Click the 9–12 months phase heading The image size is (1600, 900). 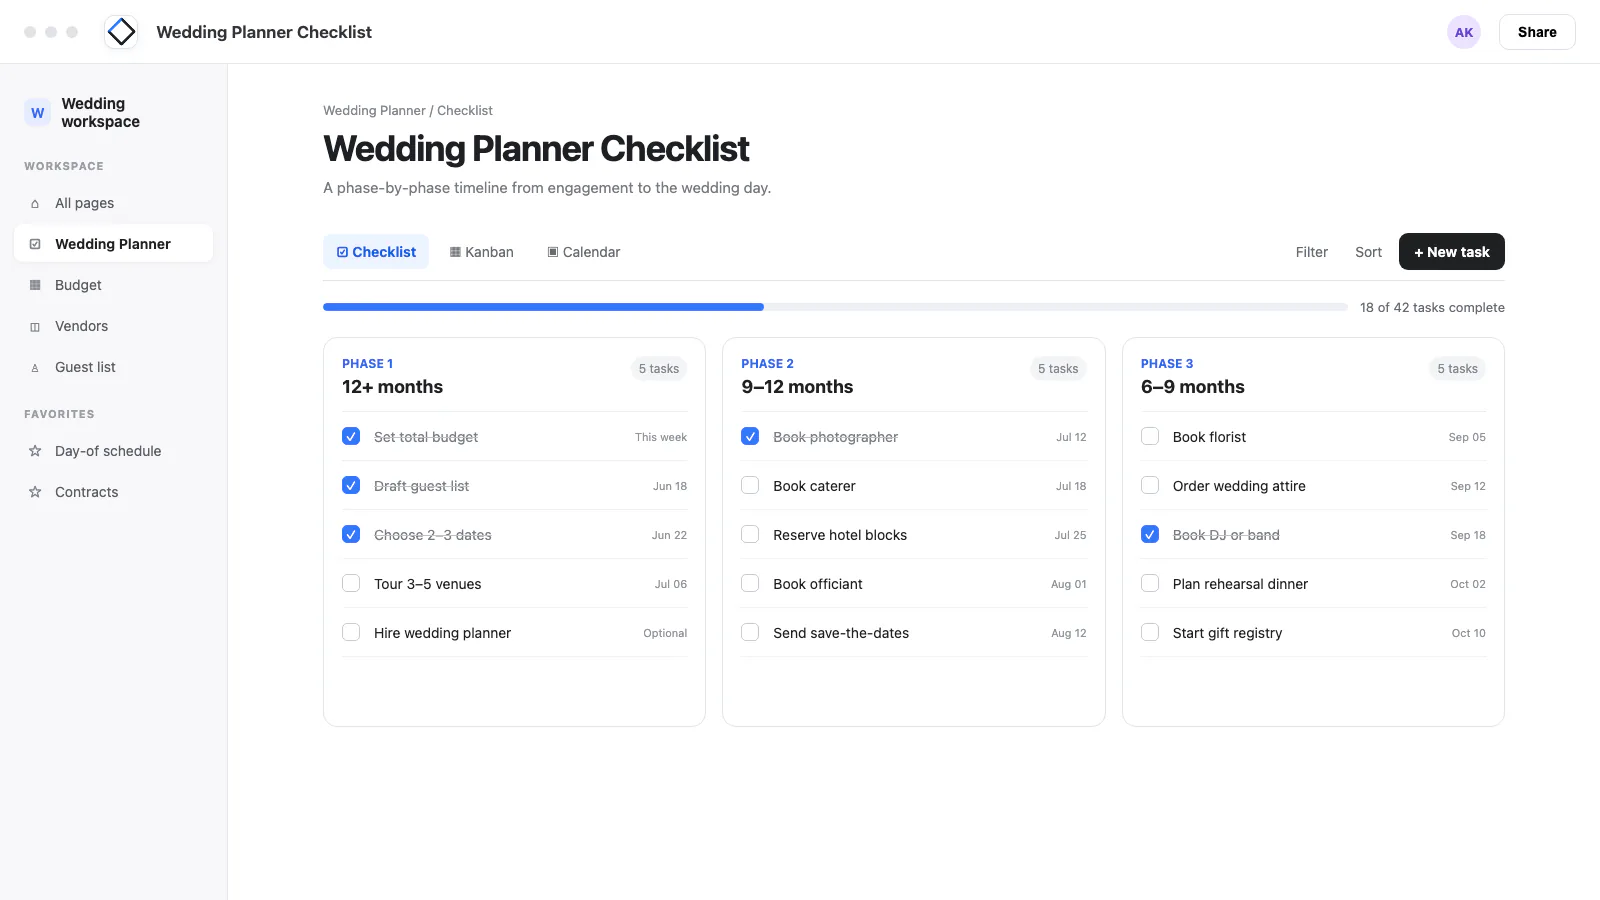(797, 387)
